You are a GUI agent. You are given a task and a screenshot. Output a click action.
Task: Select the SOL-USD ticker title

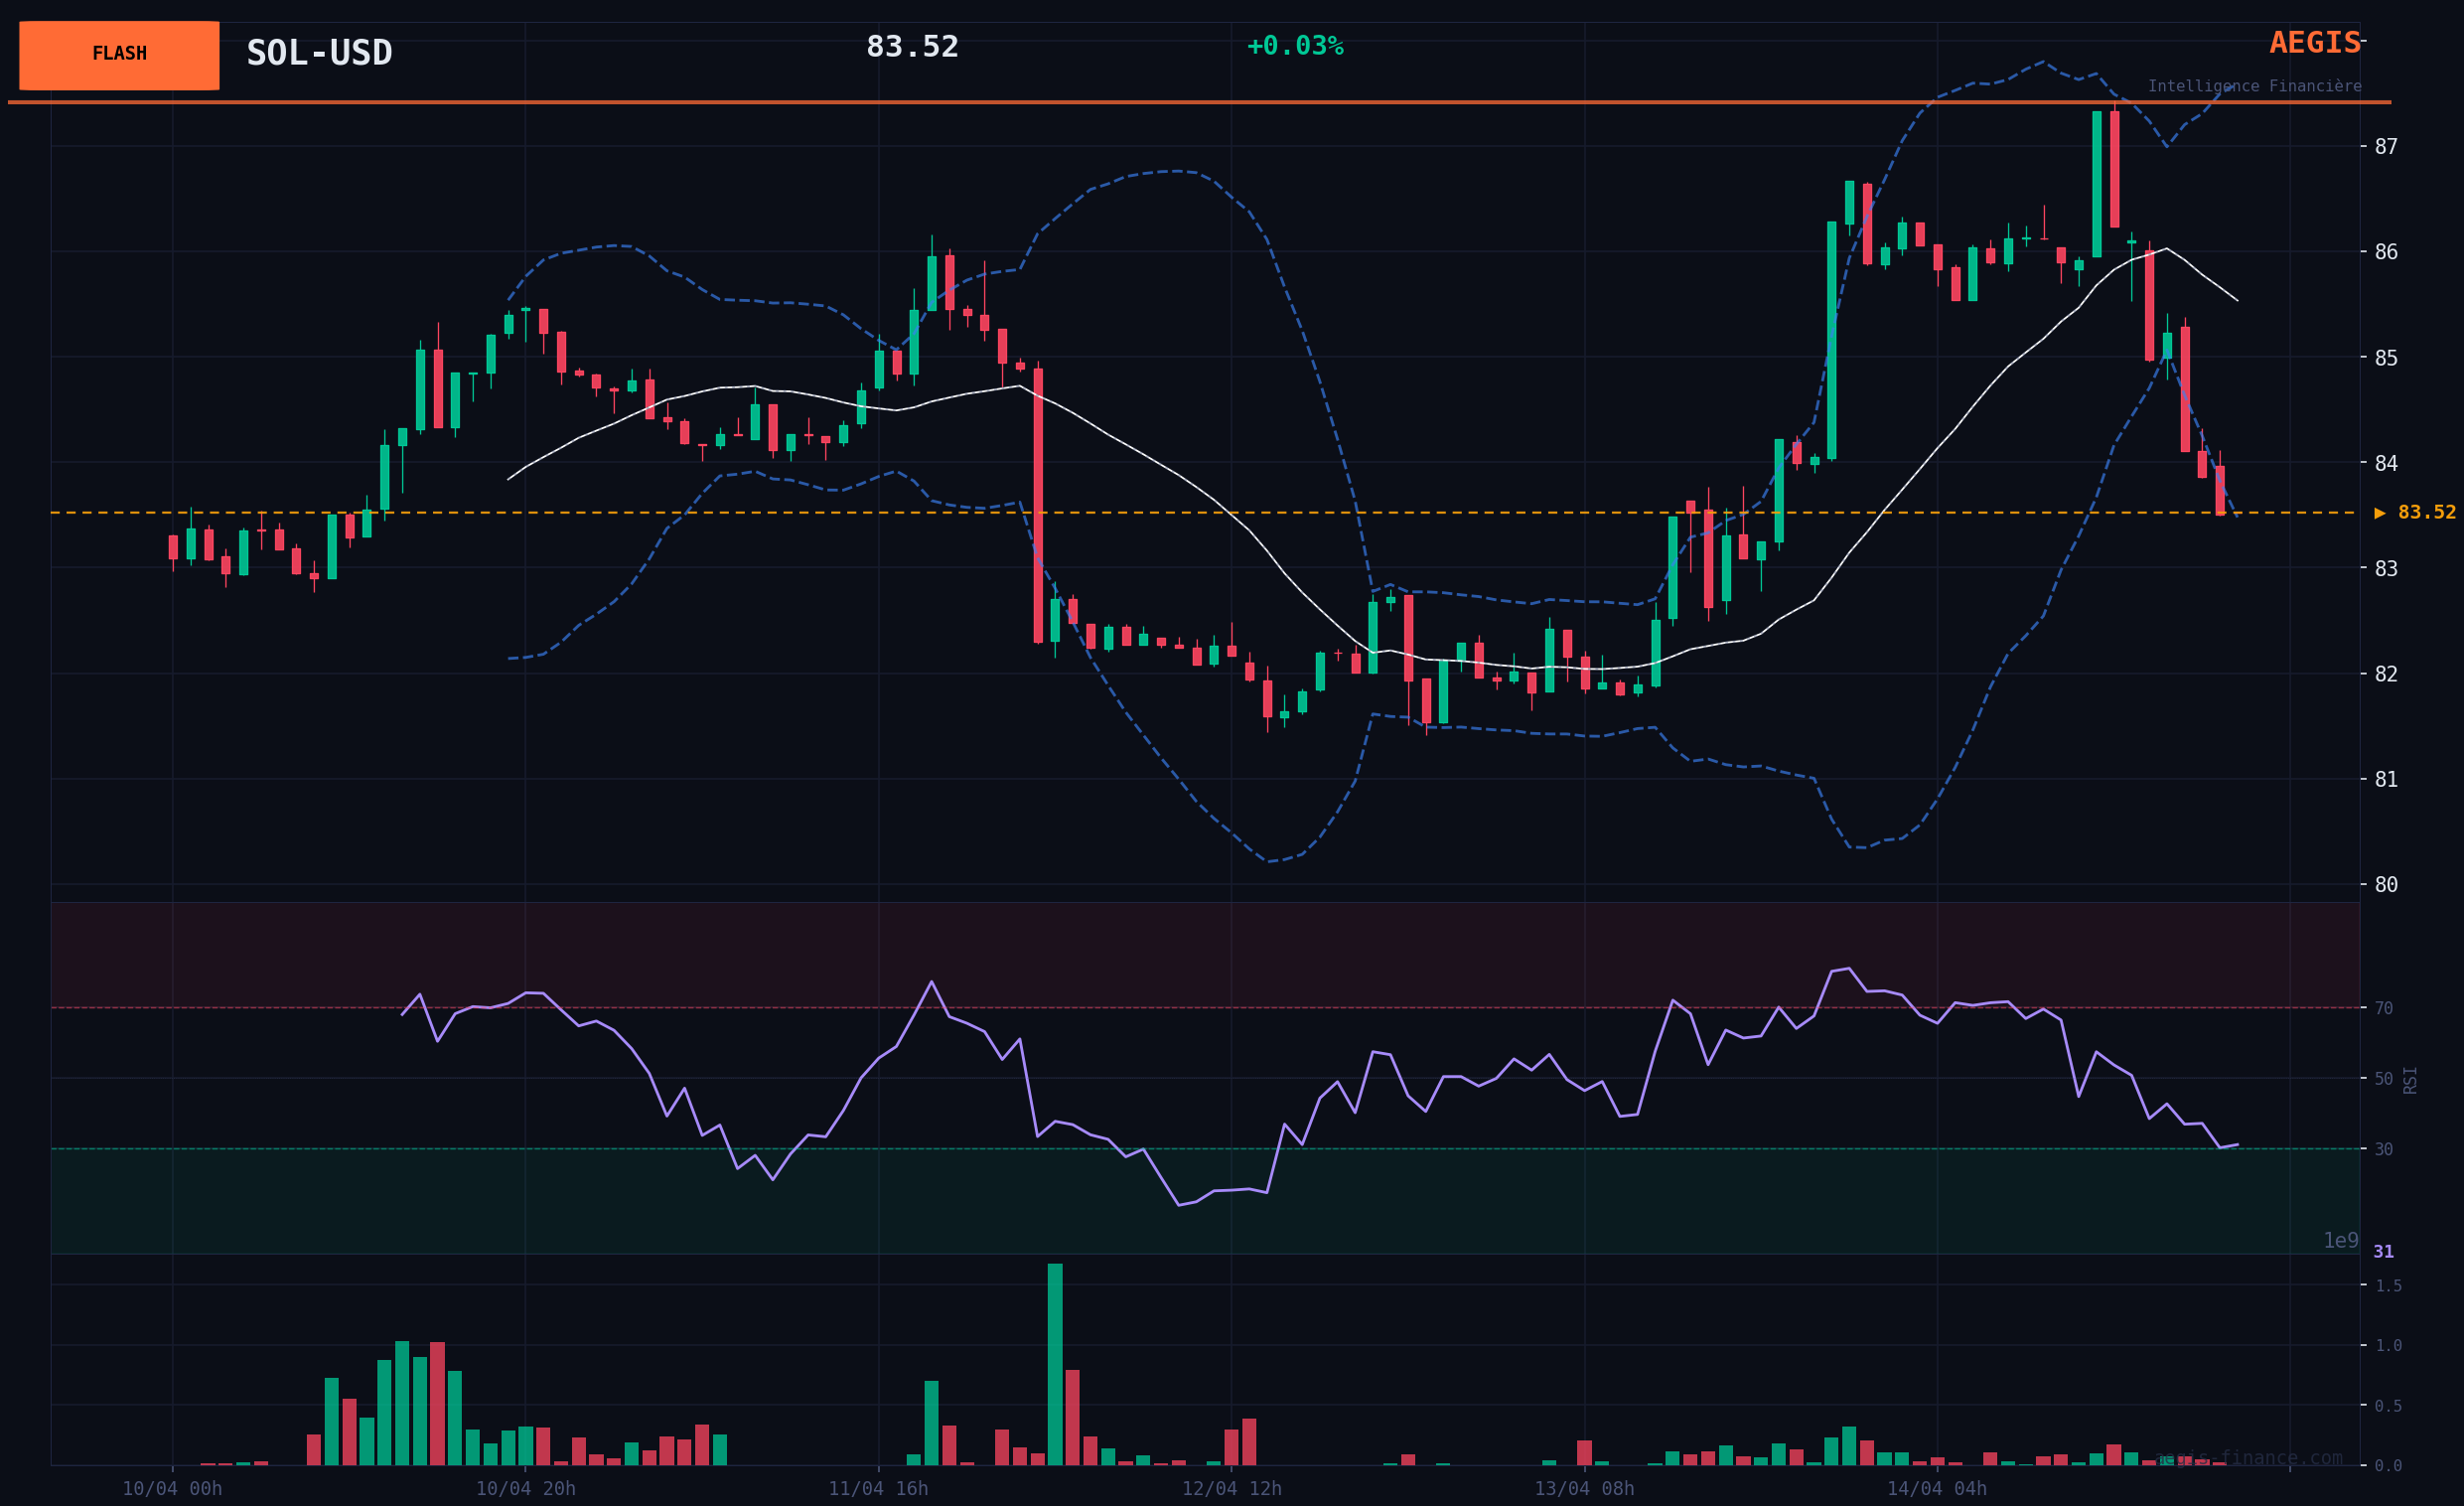point(319,53)
